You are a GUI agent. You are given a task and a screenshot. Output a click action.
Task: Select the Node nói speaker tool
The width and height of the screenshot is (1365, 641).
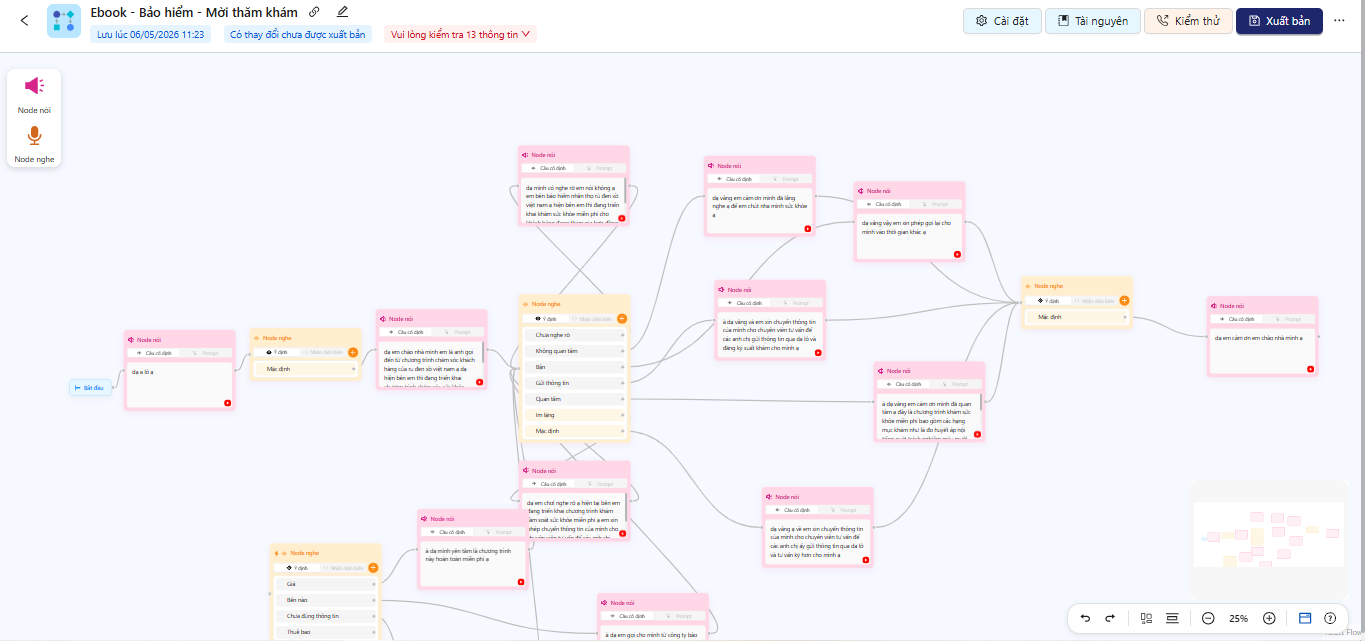(34, 94)
